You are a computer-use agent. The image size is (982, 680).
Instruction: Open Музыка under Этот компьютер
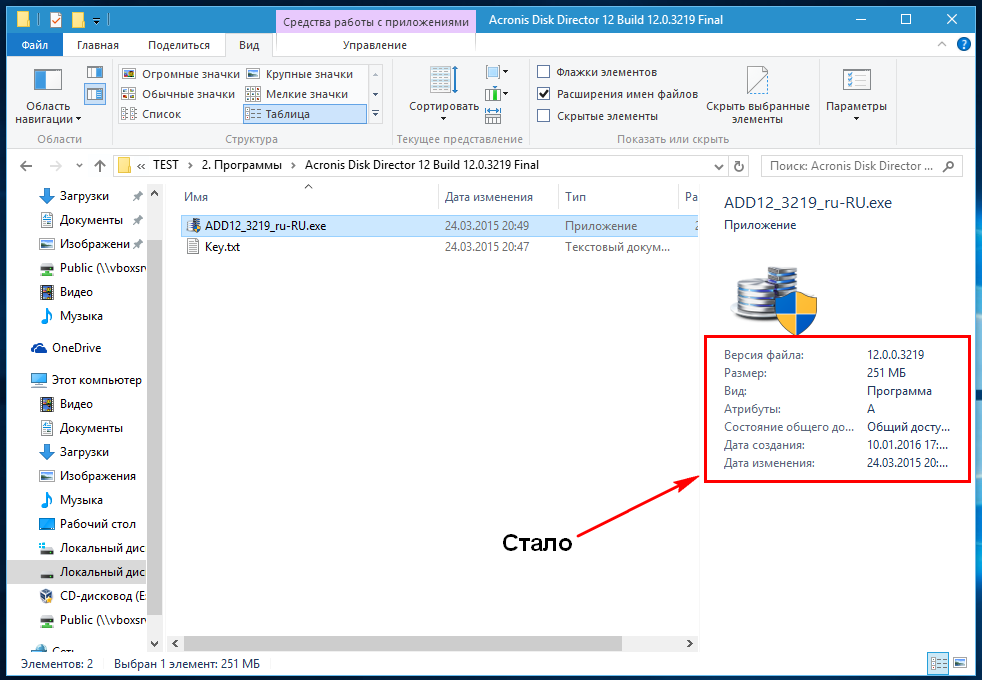point(81,500)
